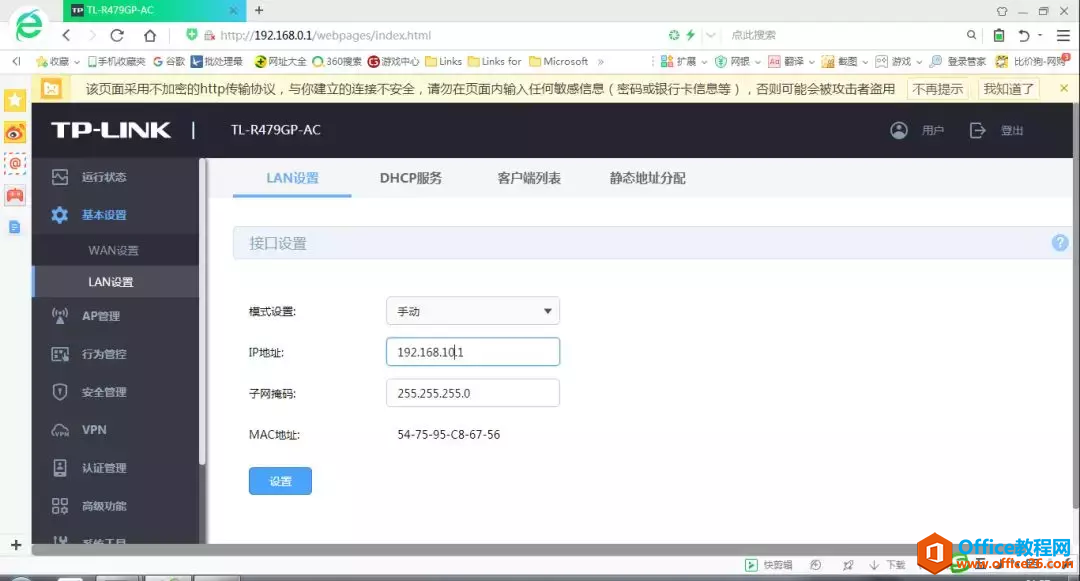Expand the 截图 screenshot dropdown

865,62
